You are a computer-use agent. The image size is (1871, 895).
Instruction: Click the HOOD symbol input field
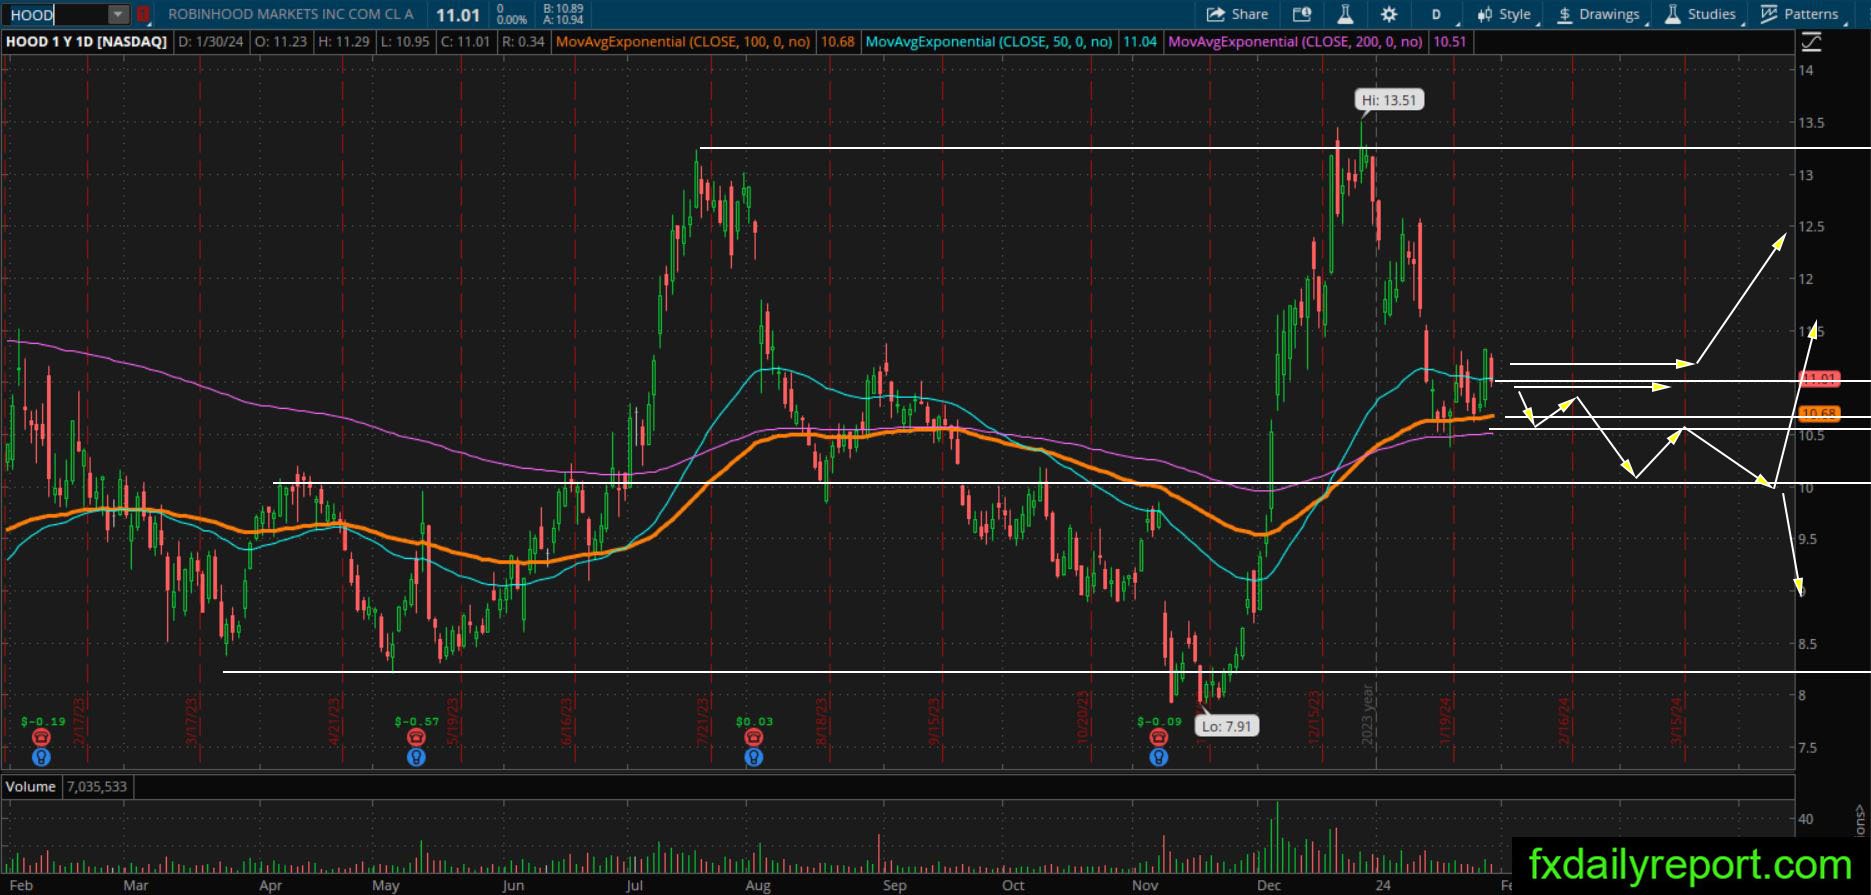coord(56,15)
